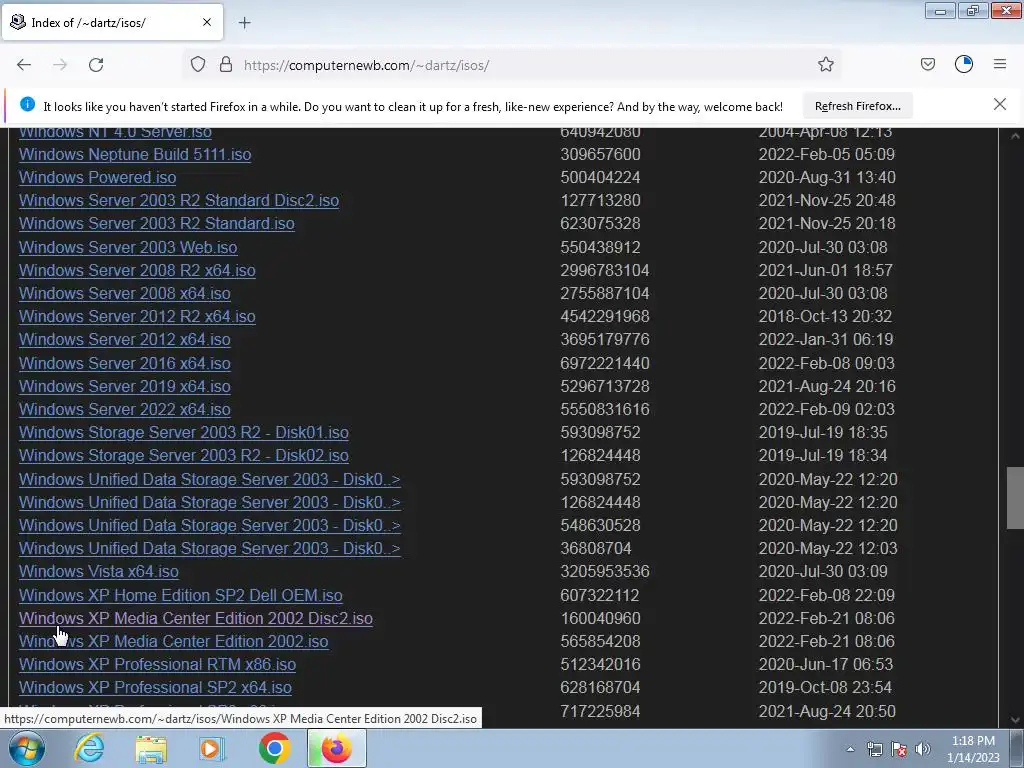
Task: Open Windows Server 2003 R2 Standard.iso link
Action: click(157, 223)
